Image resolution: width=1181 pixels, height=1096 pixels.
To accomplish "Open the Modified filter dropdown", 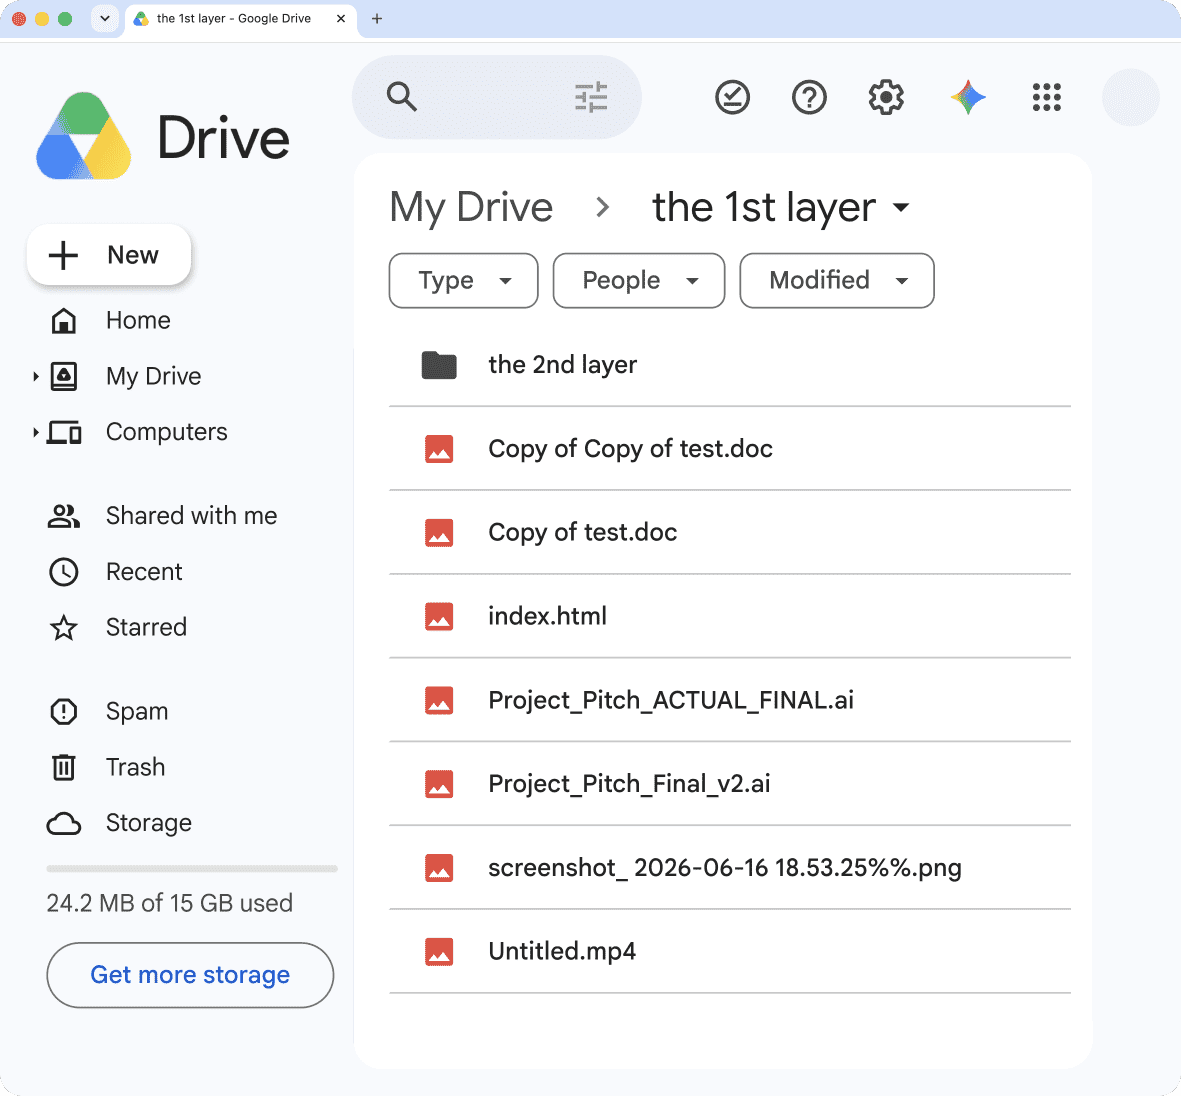I will 837,280.
